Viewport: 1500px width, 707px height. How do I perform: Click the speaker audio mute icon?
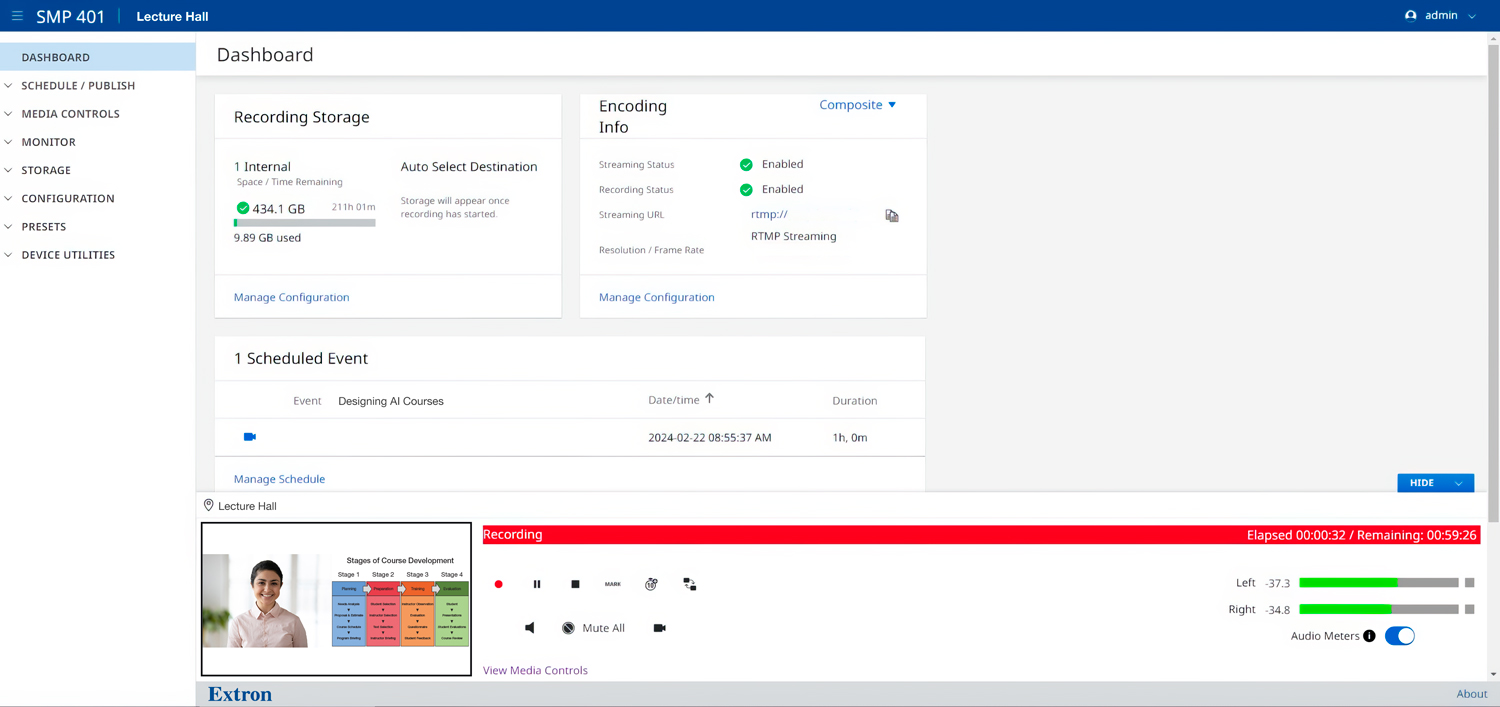(x=530, y=628)
